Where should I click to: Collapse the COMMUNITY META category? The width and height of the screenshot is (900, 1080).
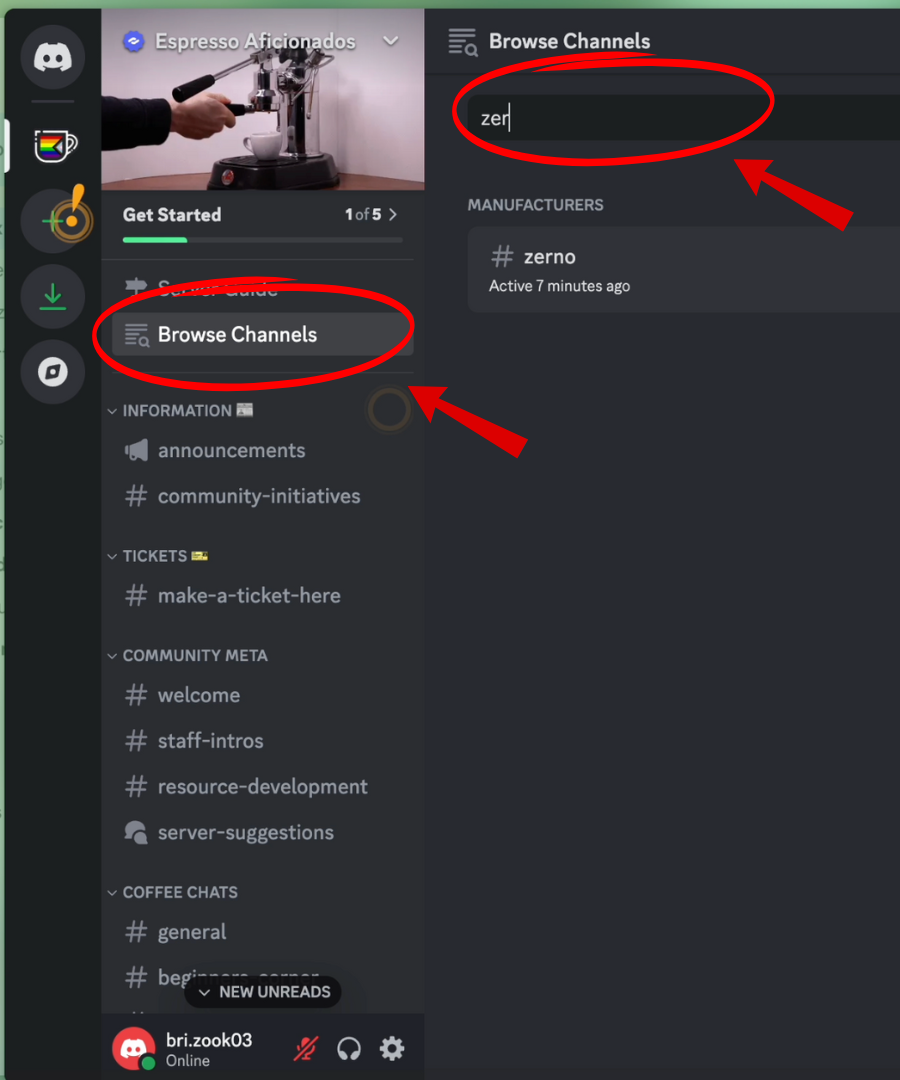pos(188,656)
